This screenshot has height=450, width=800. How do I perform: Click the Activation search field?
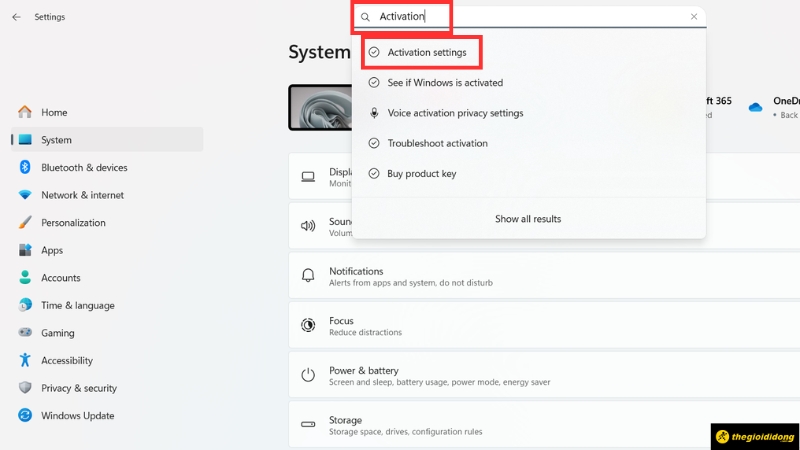[529, 16]
